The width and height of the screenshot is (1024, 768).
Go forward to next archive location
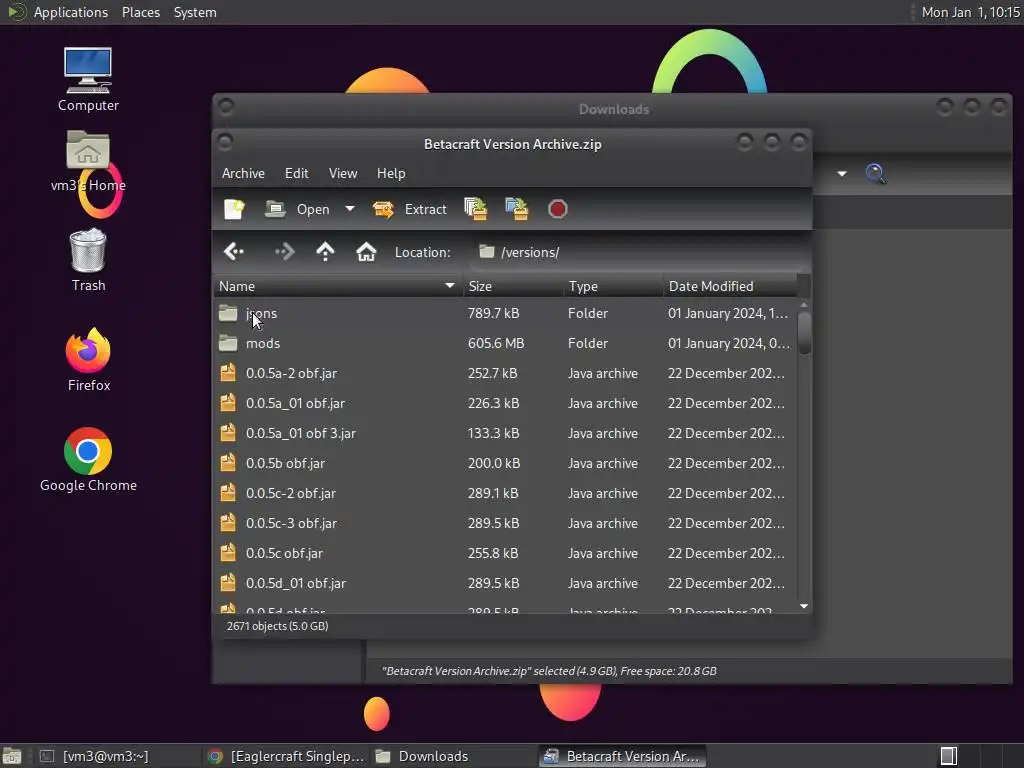pyautogui.click(x=285, y=251)
